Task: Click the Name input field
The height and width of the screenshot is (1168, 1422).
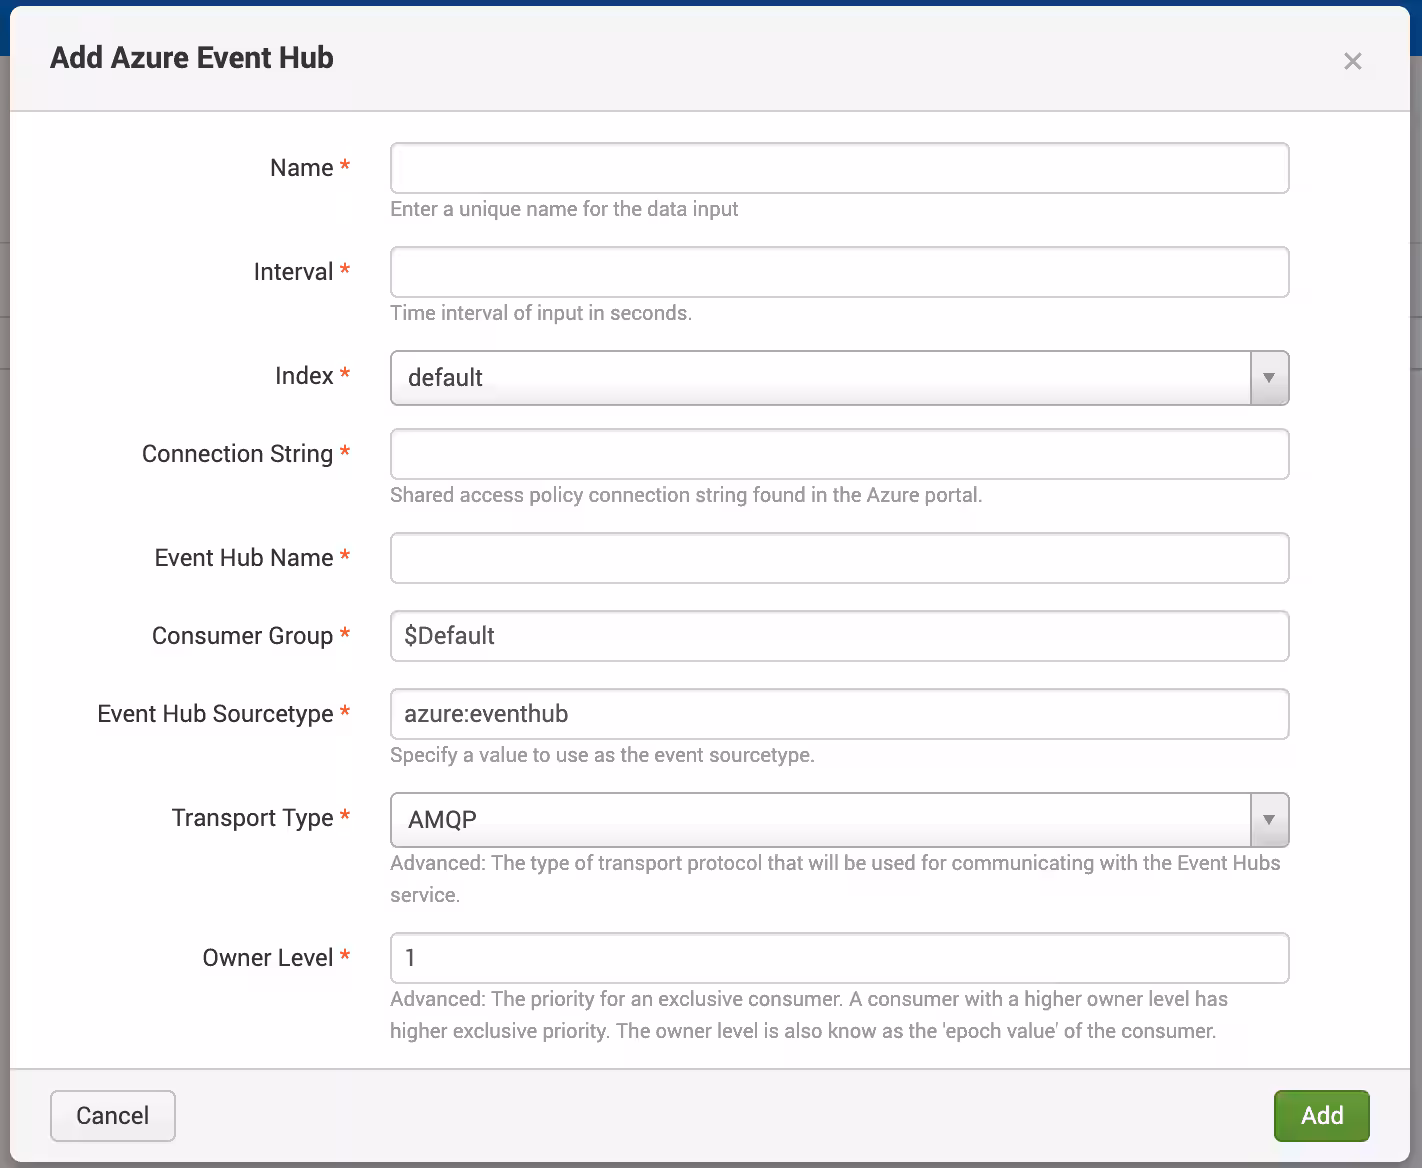Action: click(x=838, y=168)
